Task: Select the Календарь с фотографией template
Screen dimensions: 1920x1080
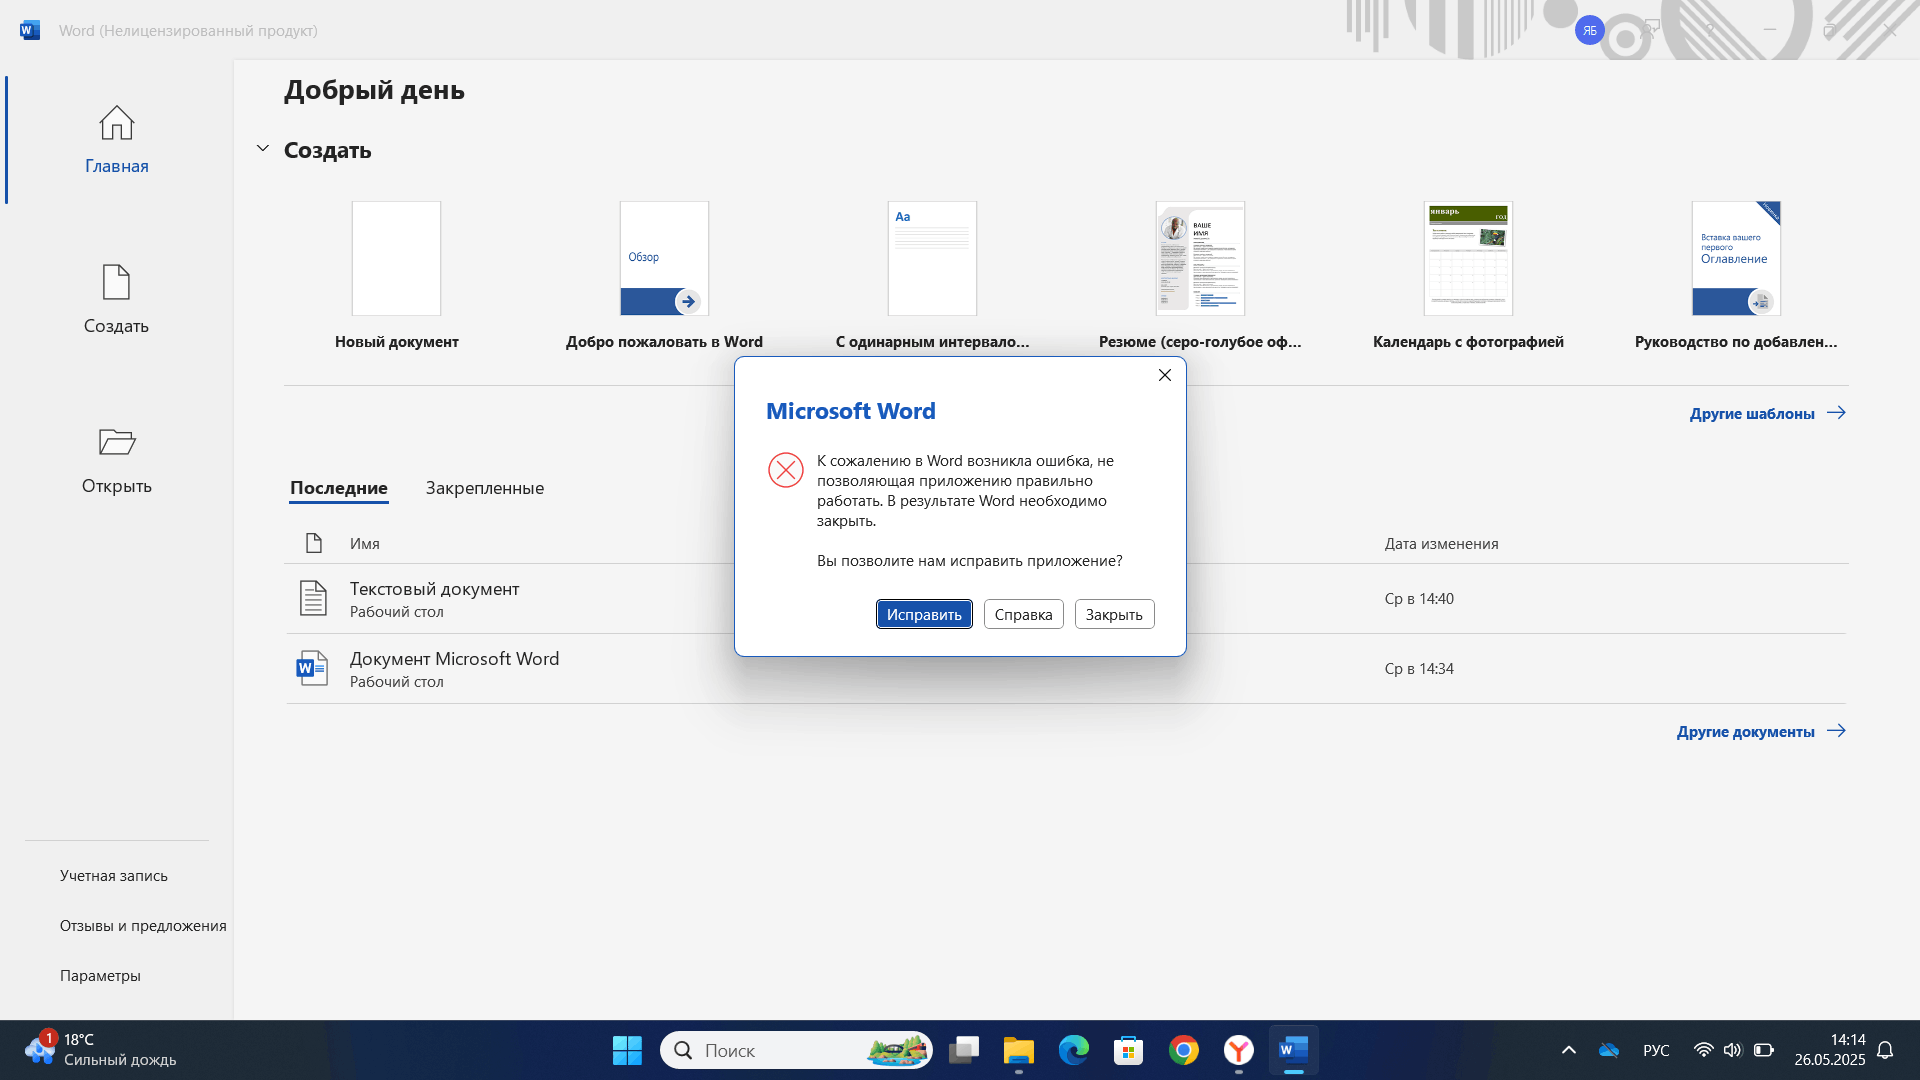Action: point(1467,259)
